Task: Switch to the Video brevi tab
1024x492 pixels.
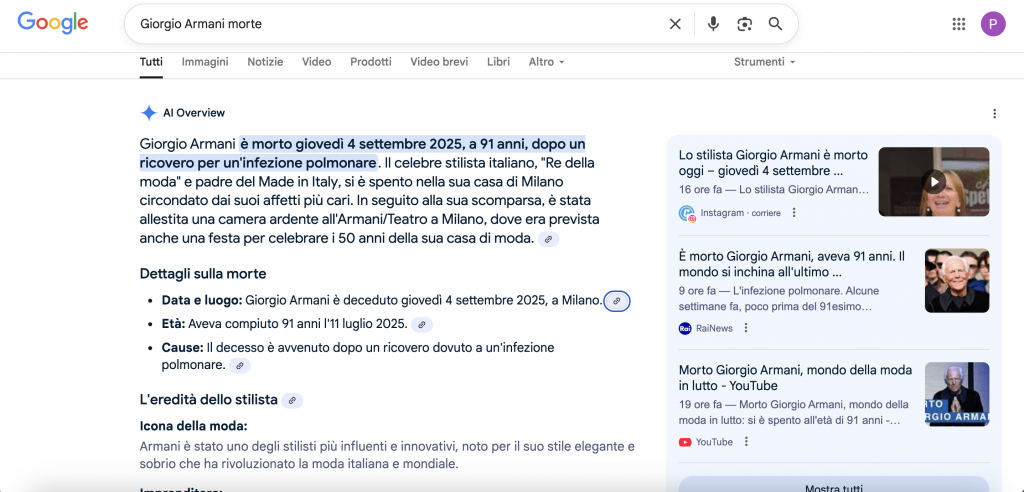Action: coord(440,62)
